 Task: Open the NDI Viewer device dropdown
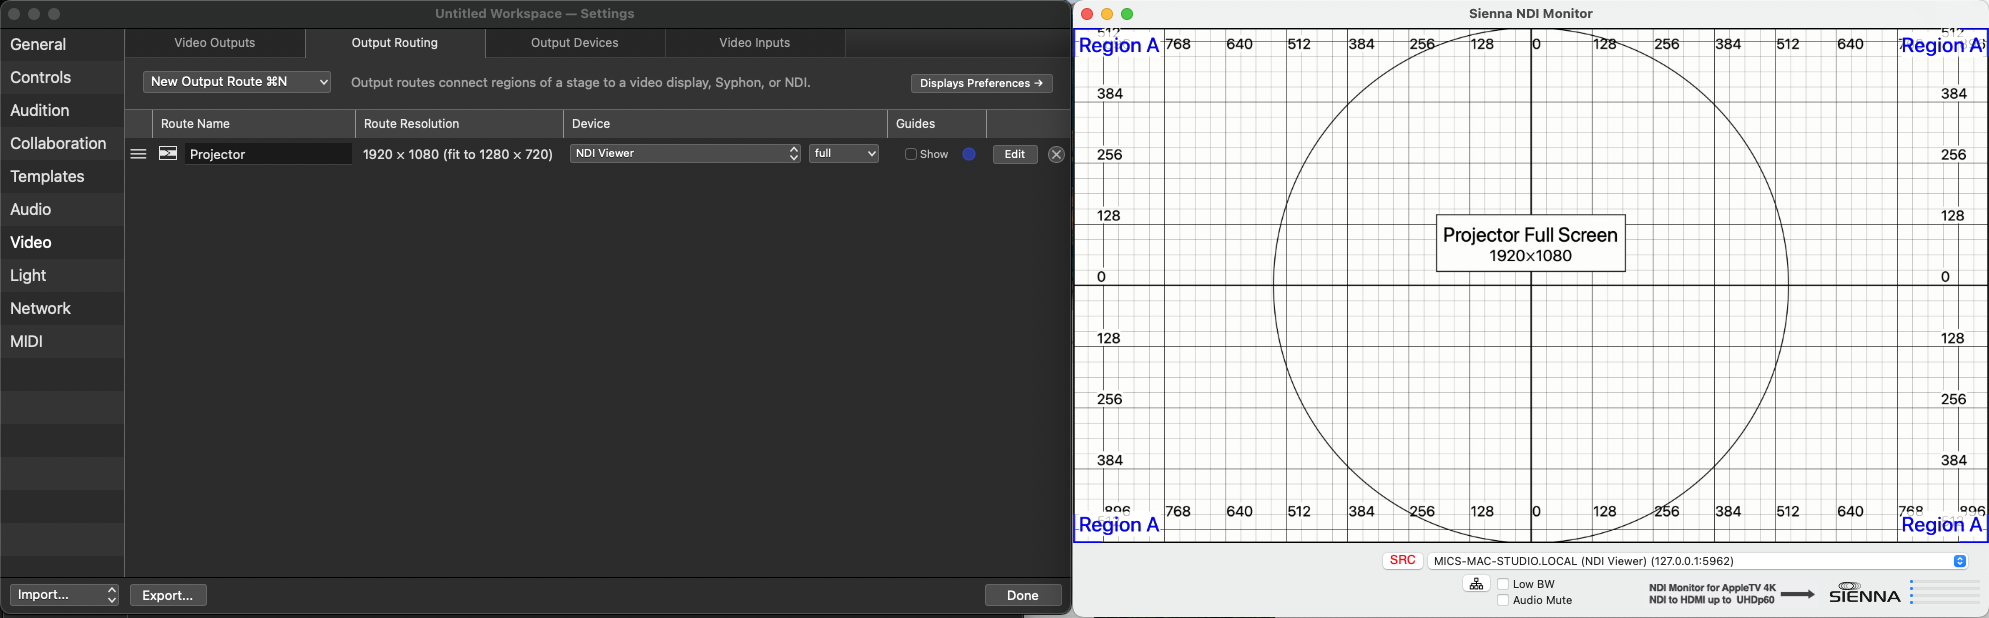tap(685, 153)
